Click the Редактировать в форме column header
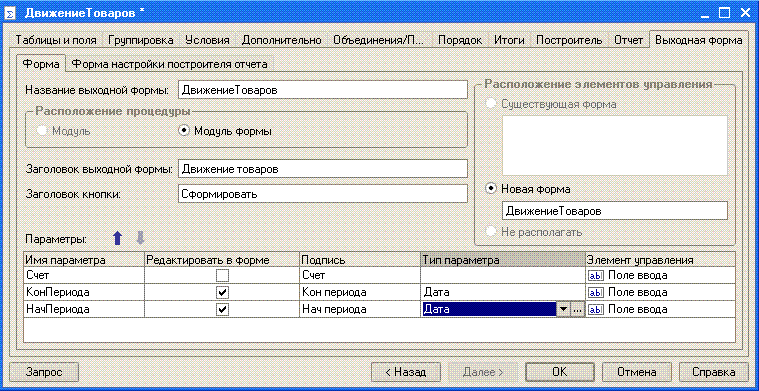 [222, 259]
